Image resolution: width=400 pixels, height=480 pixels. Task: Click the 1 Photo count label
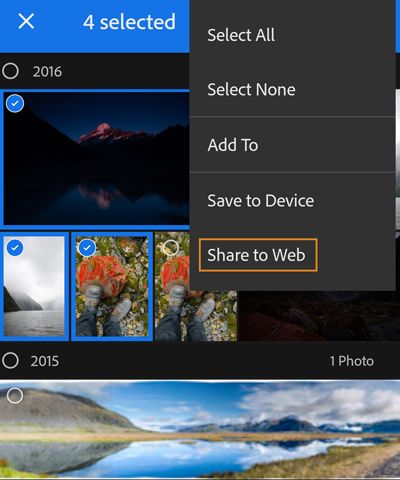pos(352,361)
